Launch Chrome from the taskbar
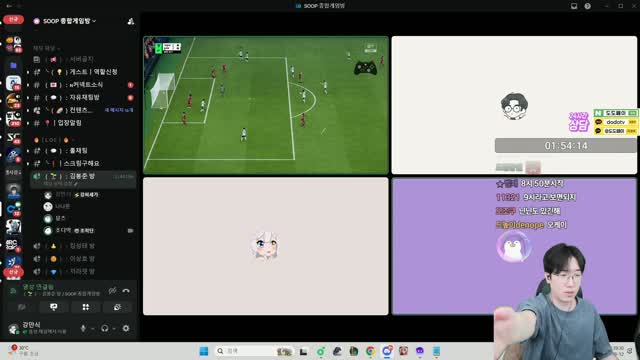640x360 pixels. click(x=370, y=351)
